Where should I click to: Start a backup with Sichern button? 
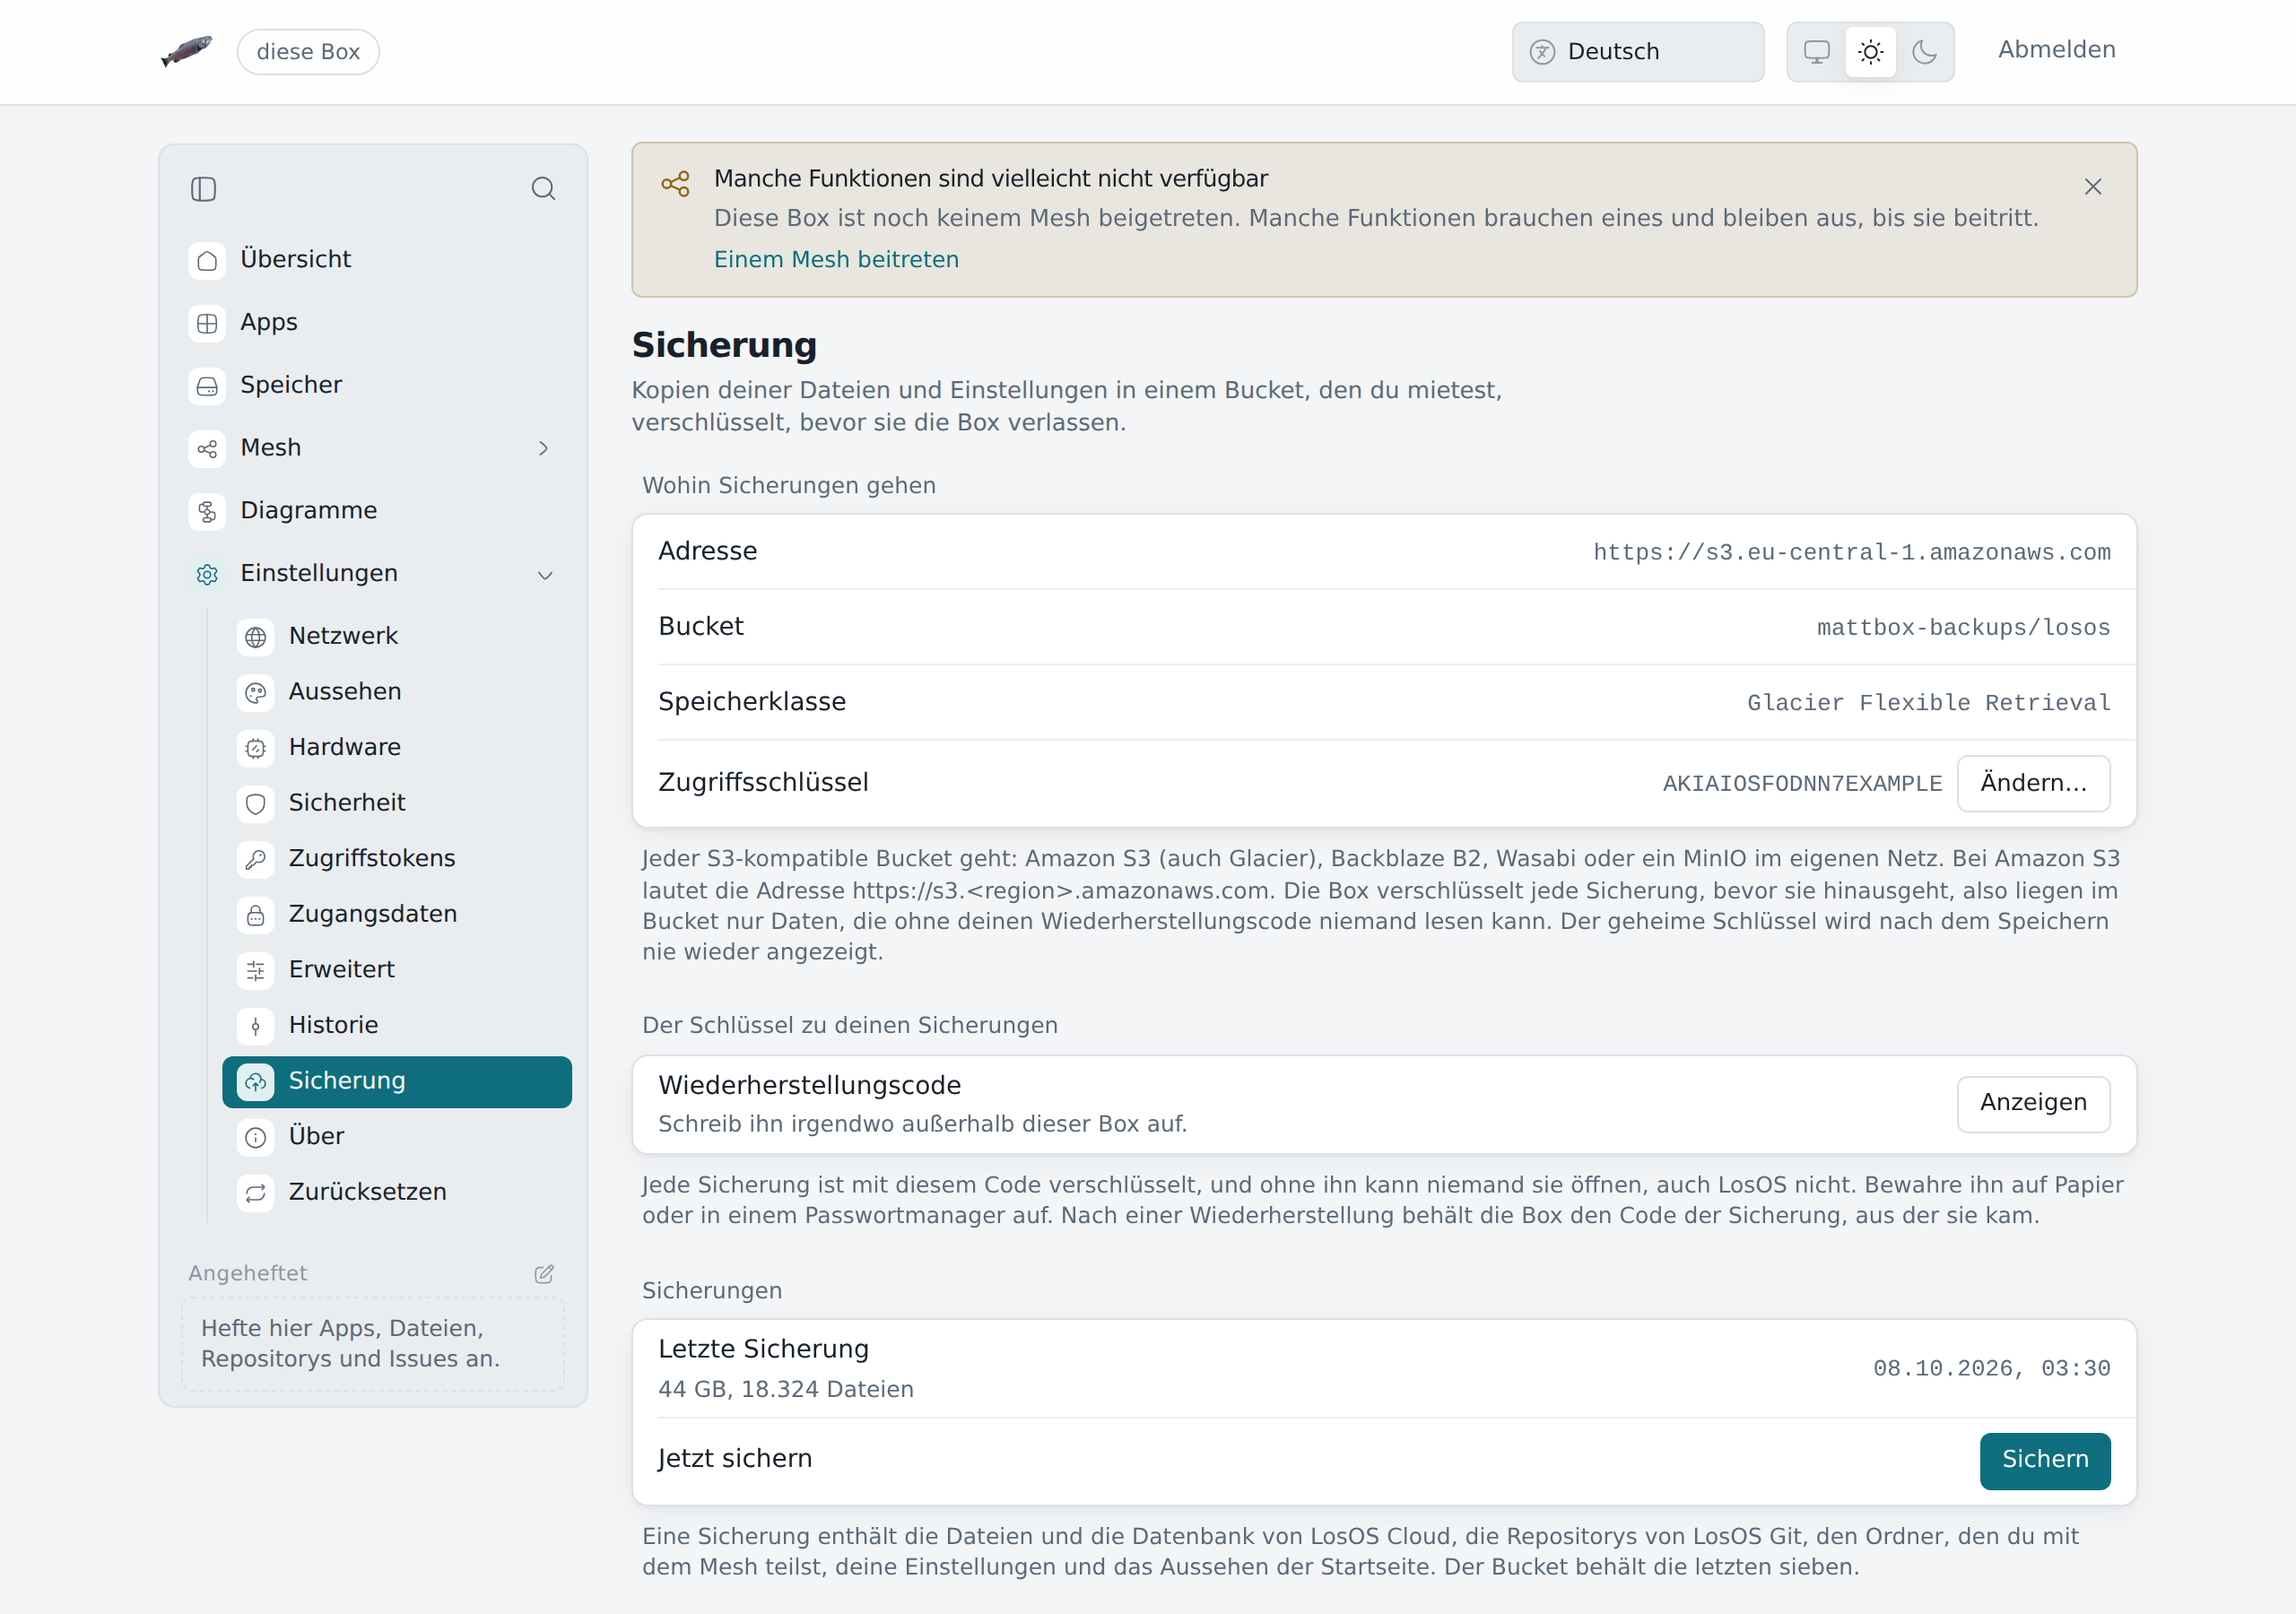point(2044,1460)
